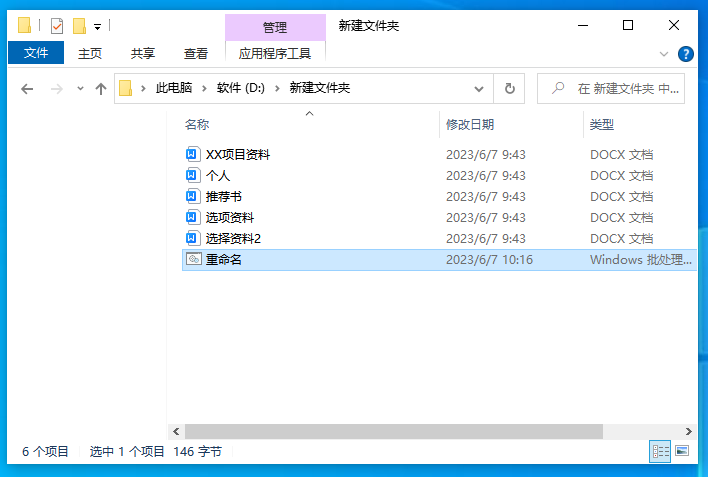Click the DOCX icon next to 个人
The height and width of the screenshot is (477, 708).
click(x=192, y=175)
